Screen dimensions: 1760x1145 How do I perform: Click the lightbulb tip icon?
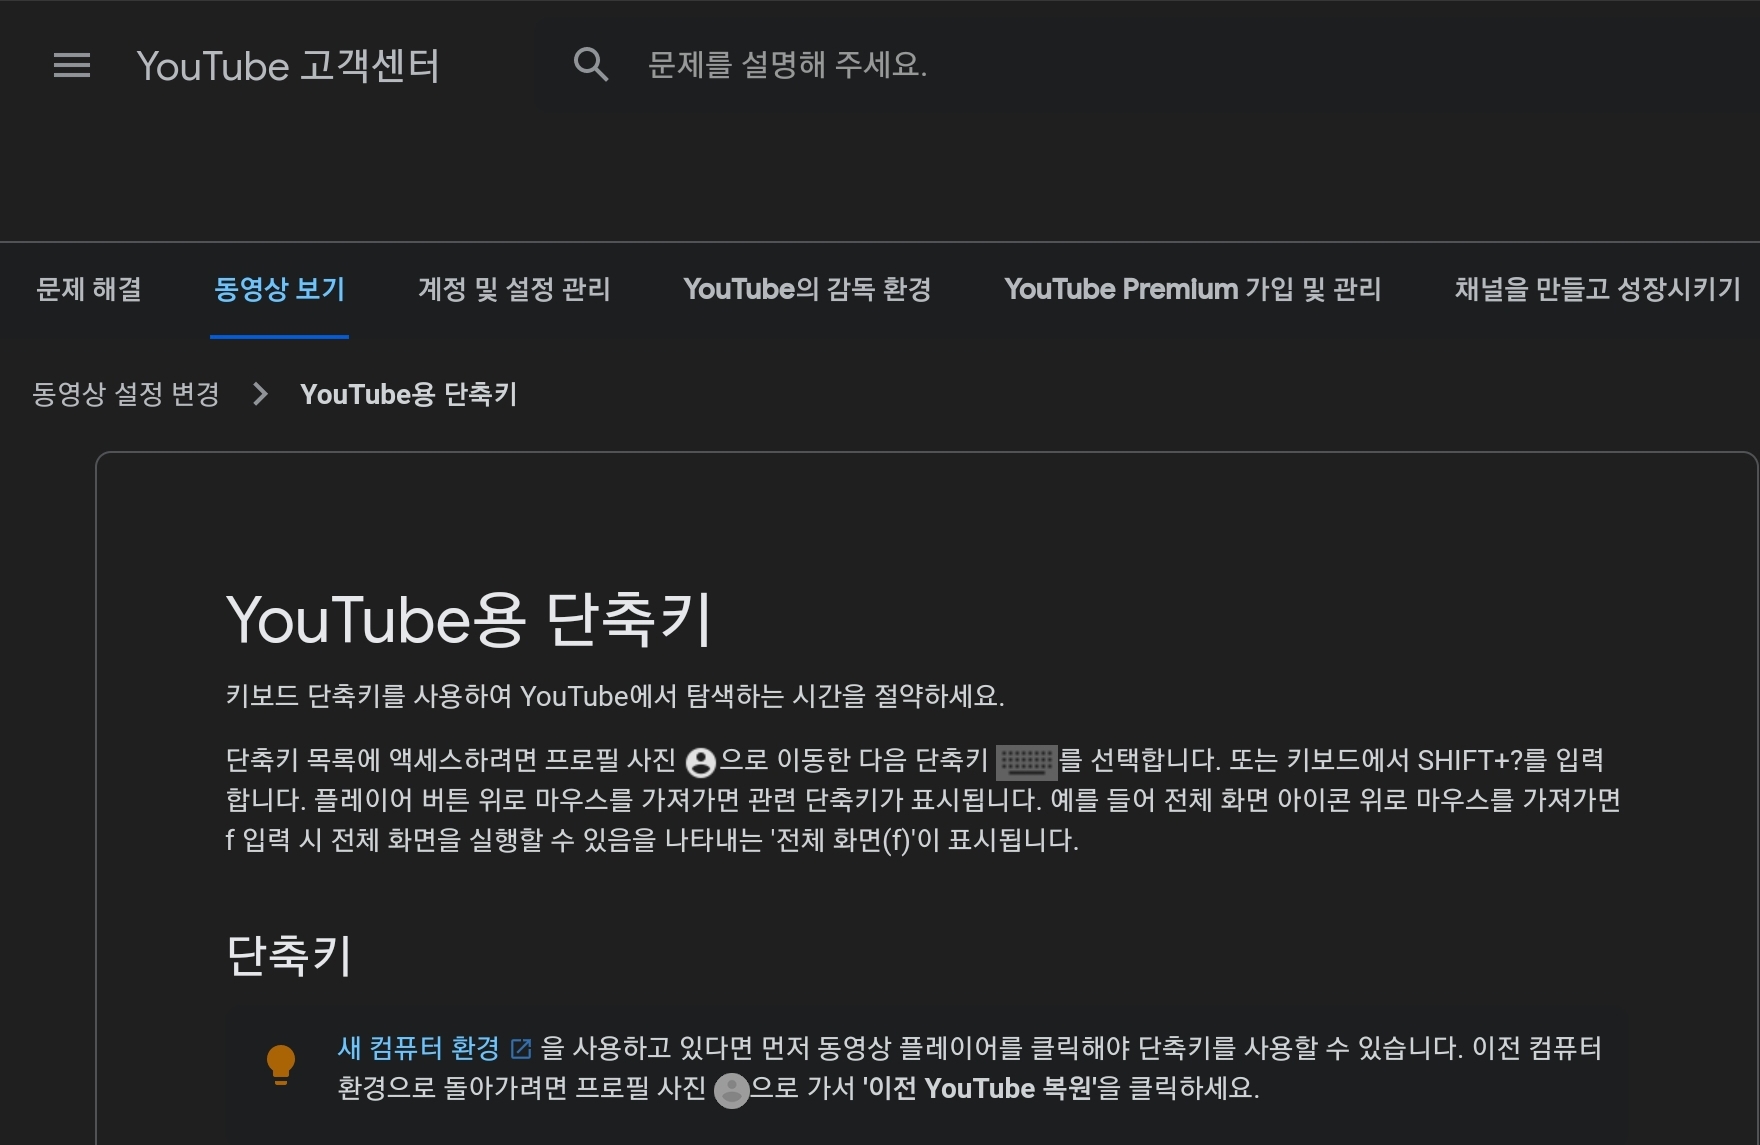pyautogui.click(x=281, y=1065)
